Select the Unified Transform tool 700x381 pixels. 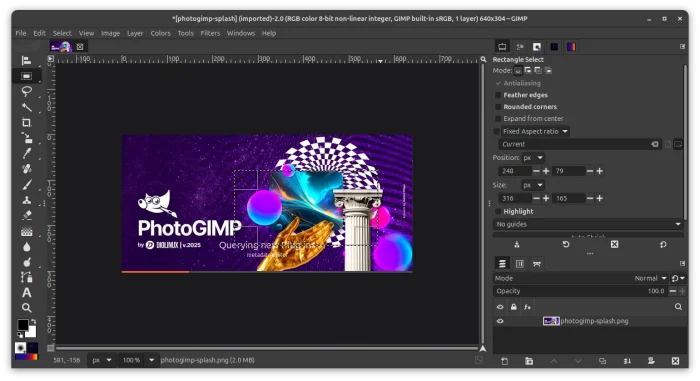[x=26, y=138]
